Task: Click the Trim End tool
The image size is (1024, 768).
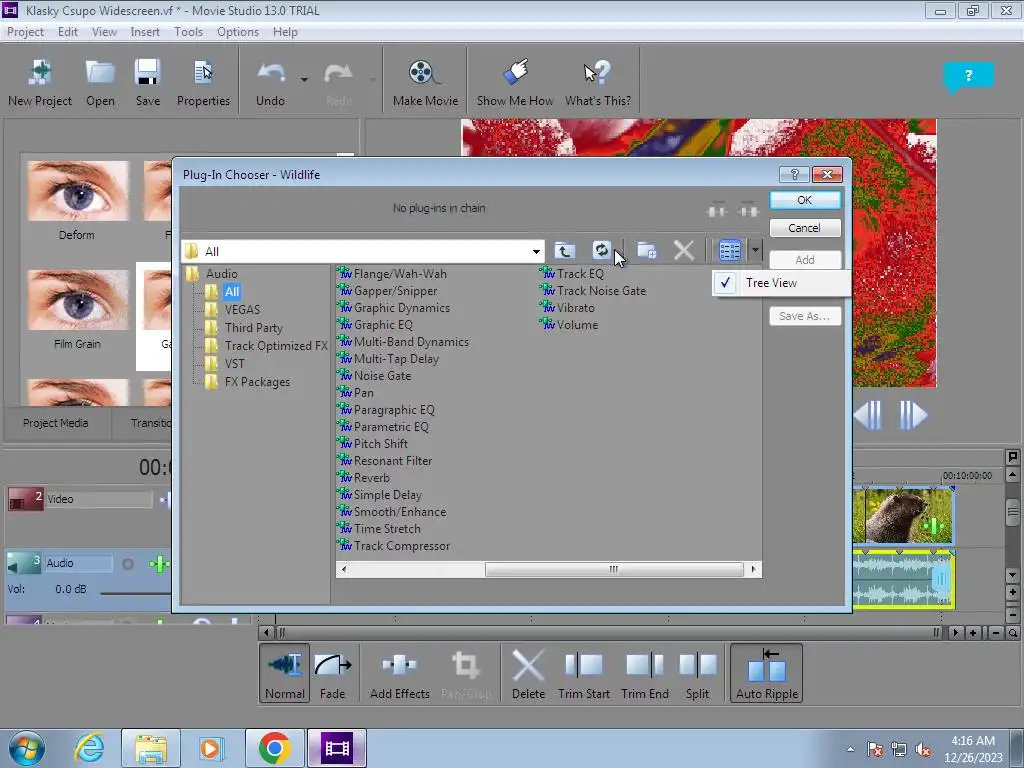Action: pyautogui.click(x=645, y=673)
